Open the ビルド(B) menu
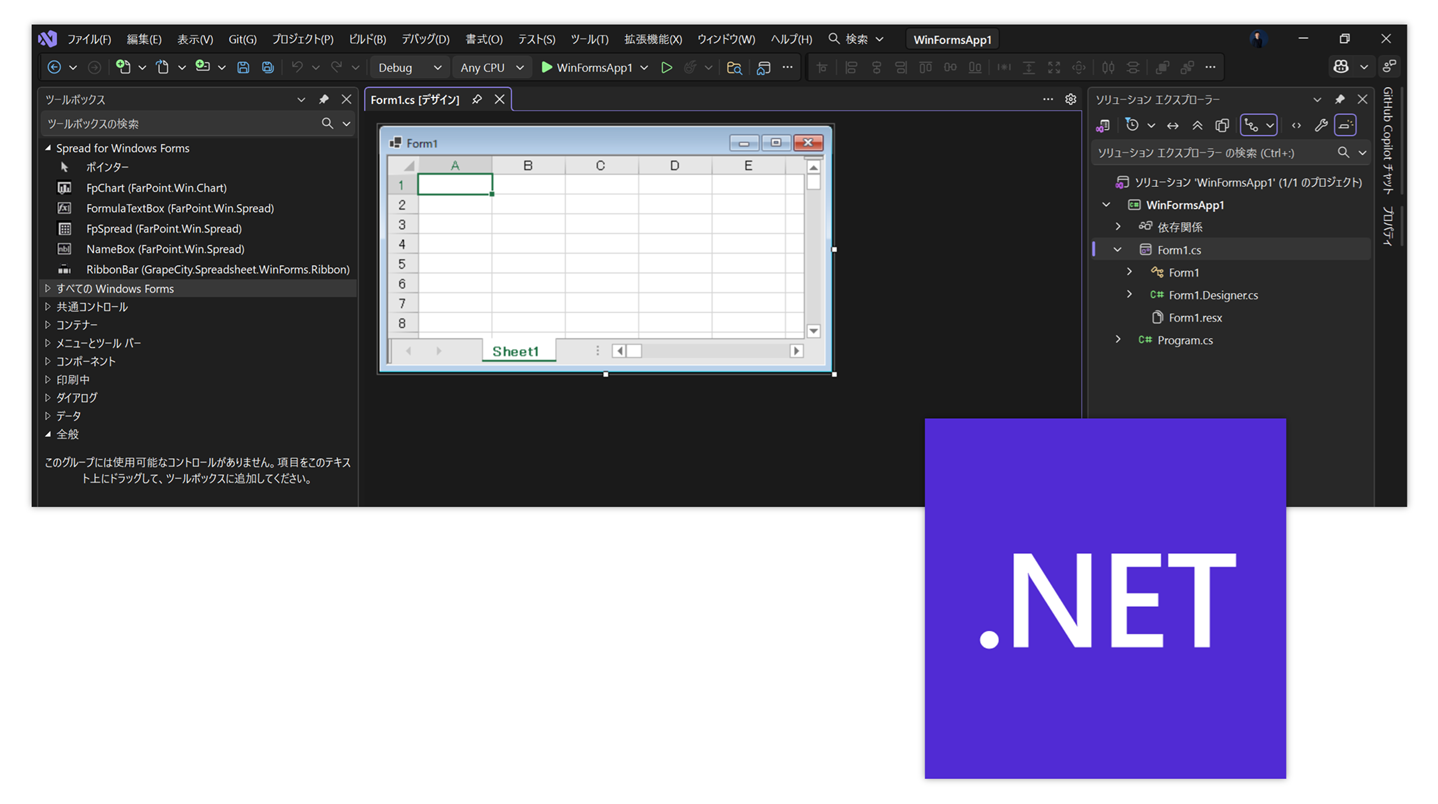1438x804 pixels. click(367, 39)
